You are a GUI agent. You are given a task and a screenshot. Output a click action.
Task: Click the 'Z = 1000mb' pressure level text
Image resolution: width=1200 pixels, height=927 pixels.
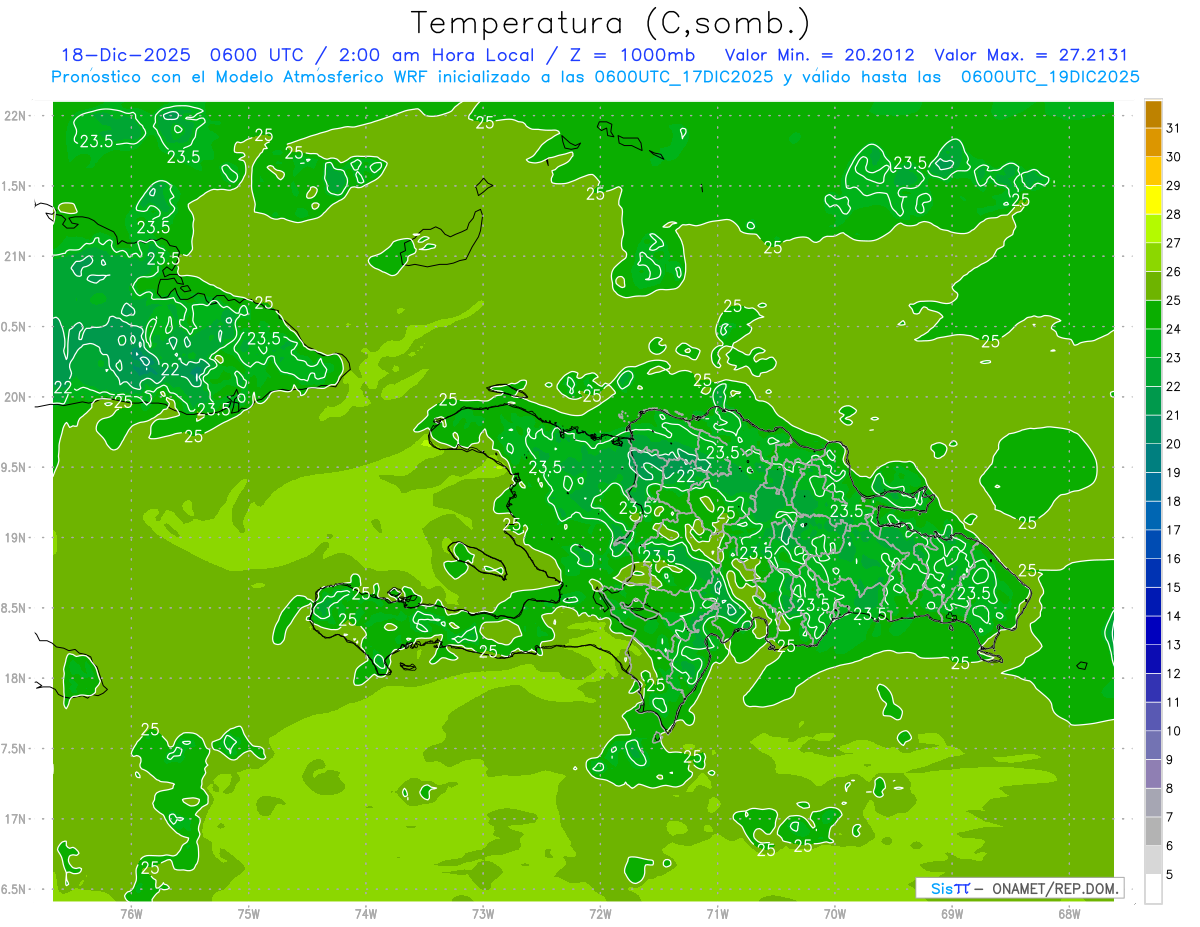pyautogui.click(x=632, y=55)
